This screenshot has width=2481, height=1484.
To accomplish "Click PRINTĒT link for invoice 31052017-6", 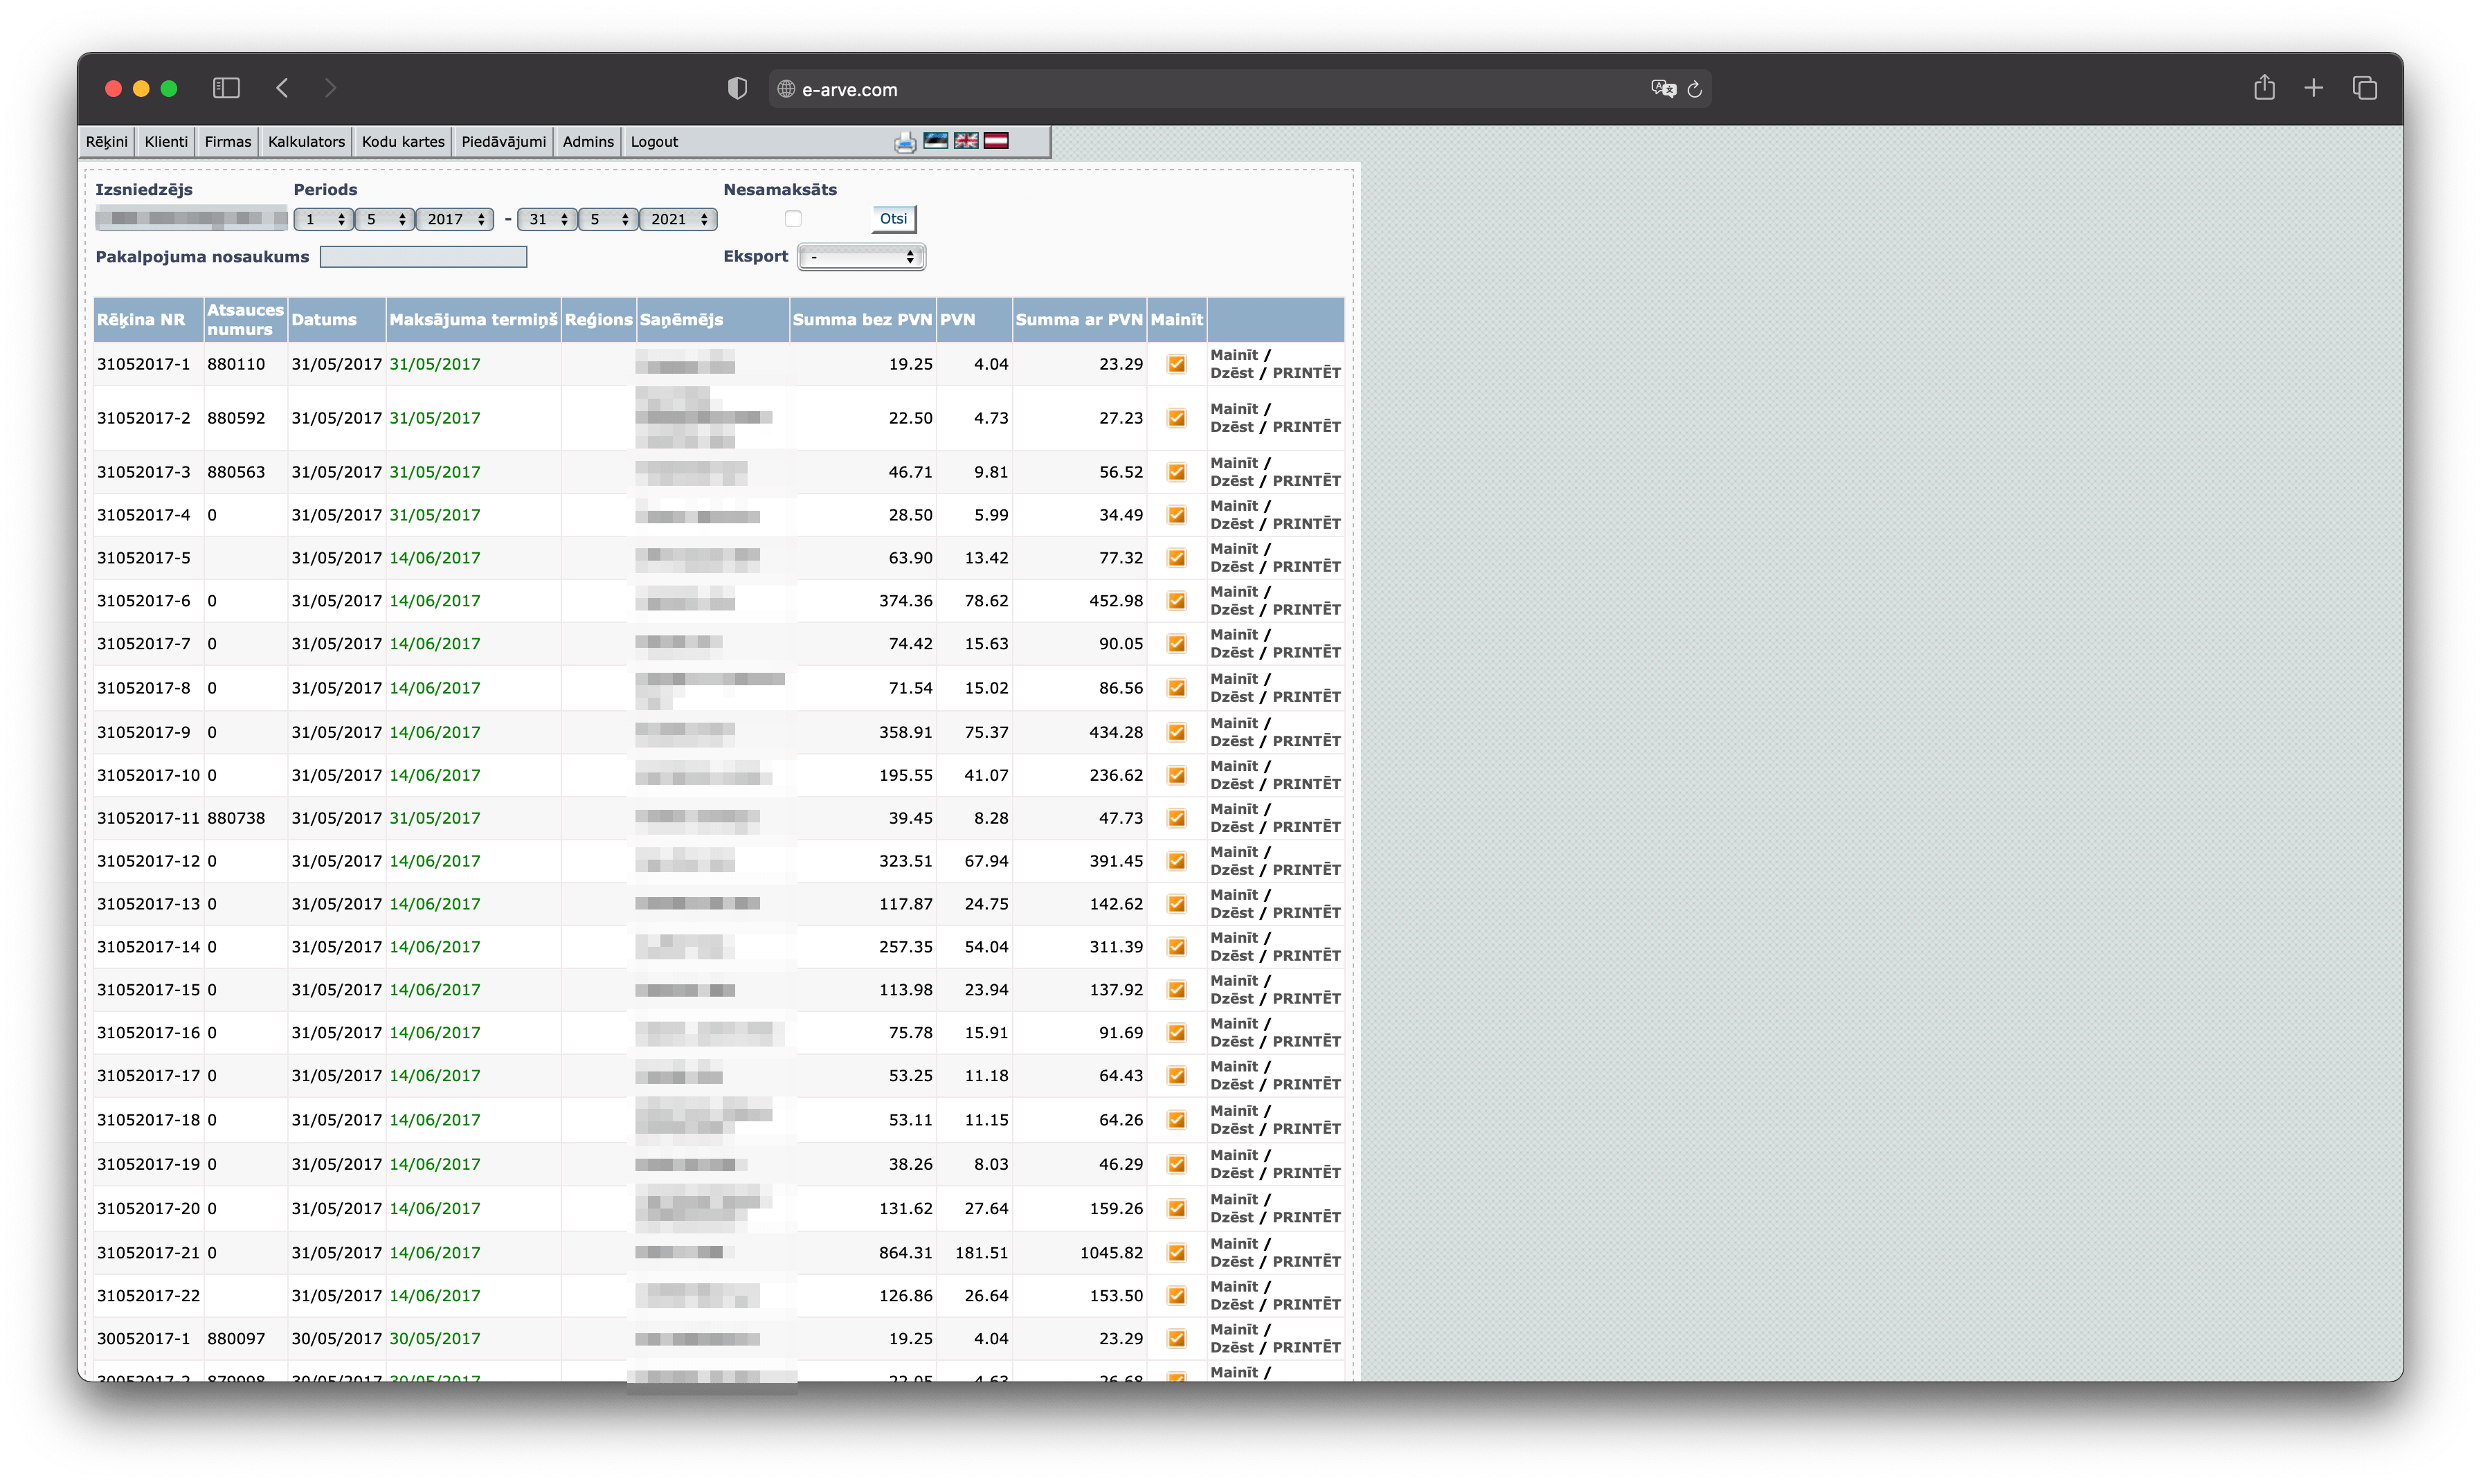I will [1306, 610].
